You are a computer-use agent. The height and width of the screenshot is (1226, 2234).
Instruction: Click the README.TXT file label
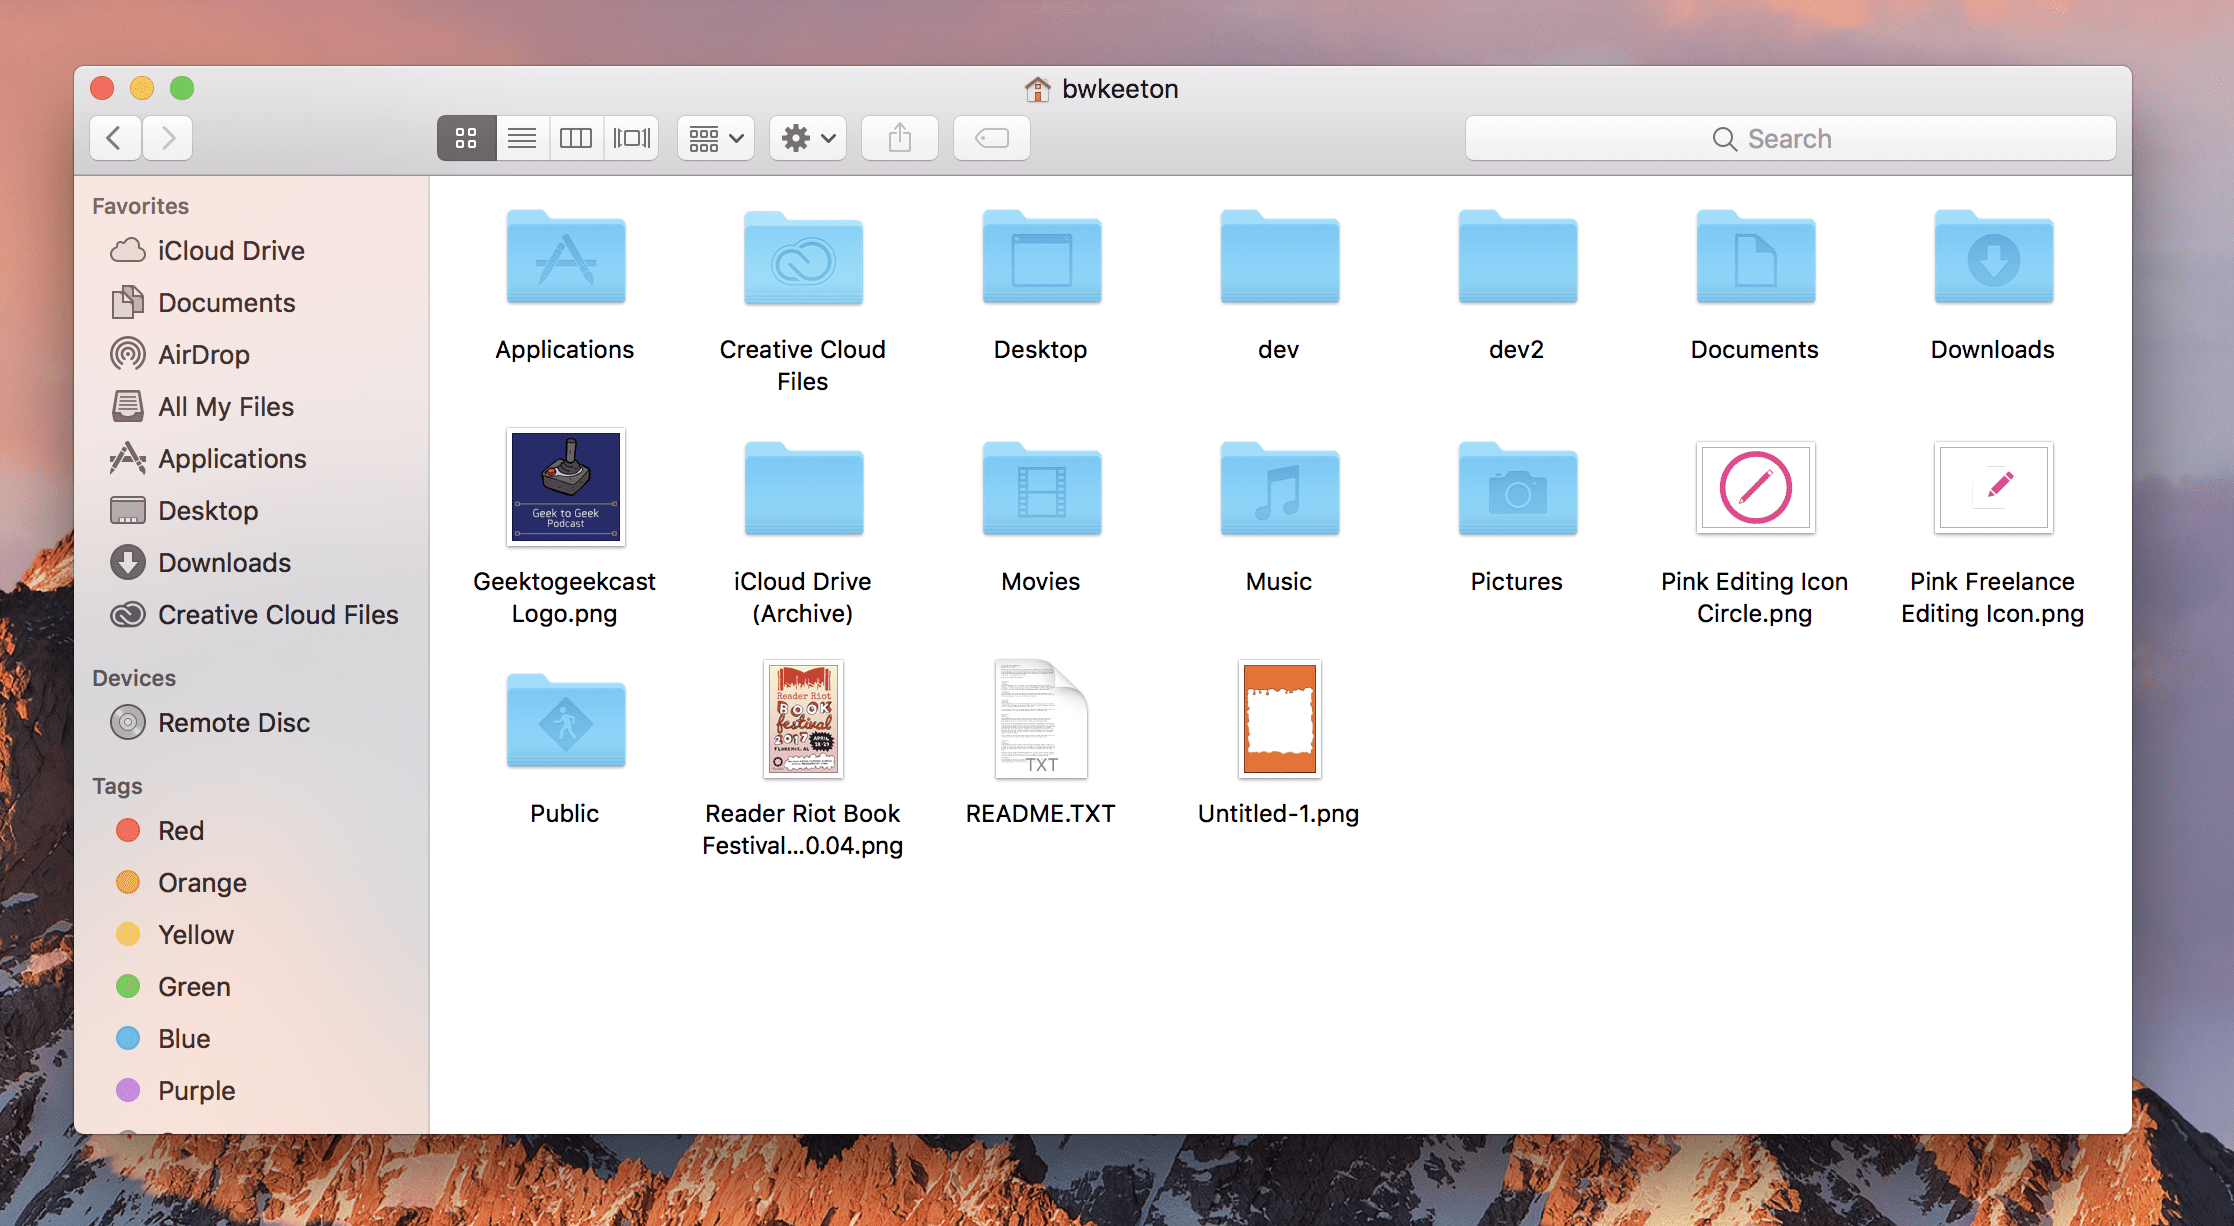pyautogui.click(x=1040, y=814)
